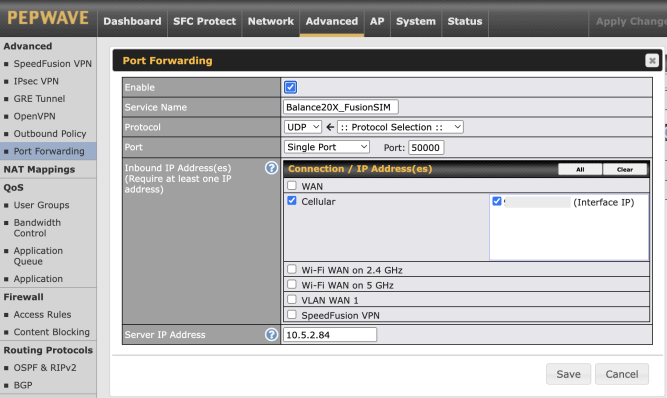Open the UDP protocol dropdown
The image size is (667, 398).
302,127
